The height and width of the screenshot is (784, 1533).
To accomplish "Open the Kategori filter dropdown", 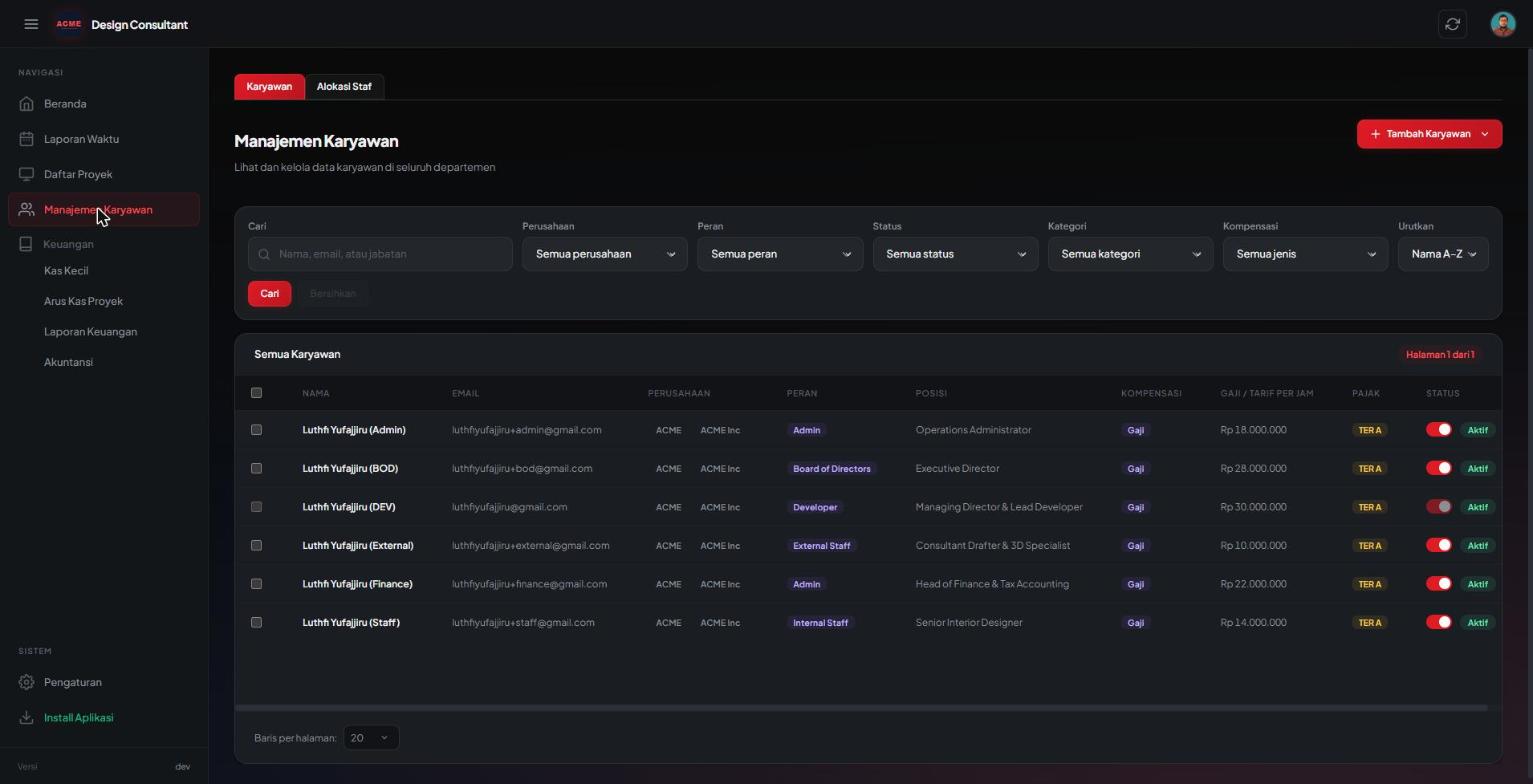I will (x=1130, y=254).
